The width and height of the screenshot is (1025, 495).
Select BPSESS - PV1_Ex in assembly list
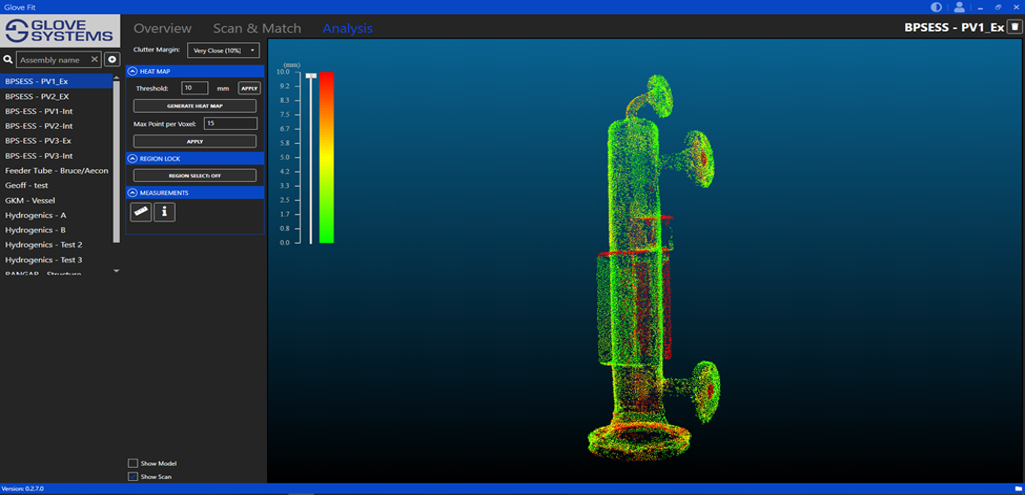[57, 82]
